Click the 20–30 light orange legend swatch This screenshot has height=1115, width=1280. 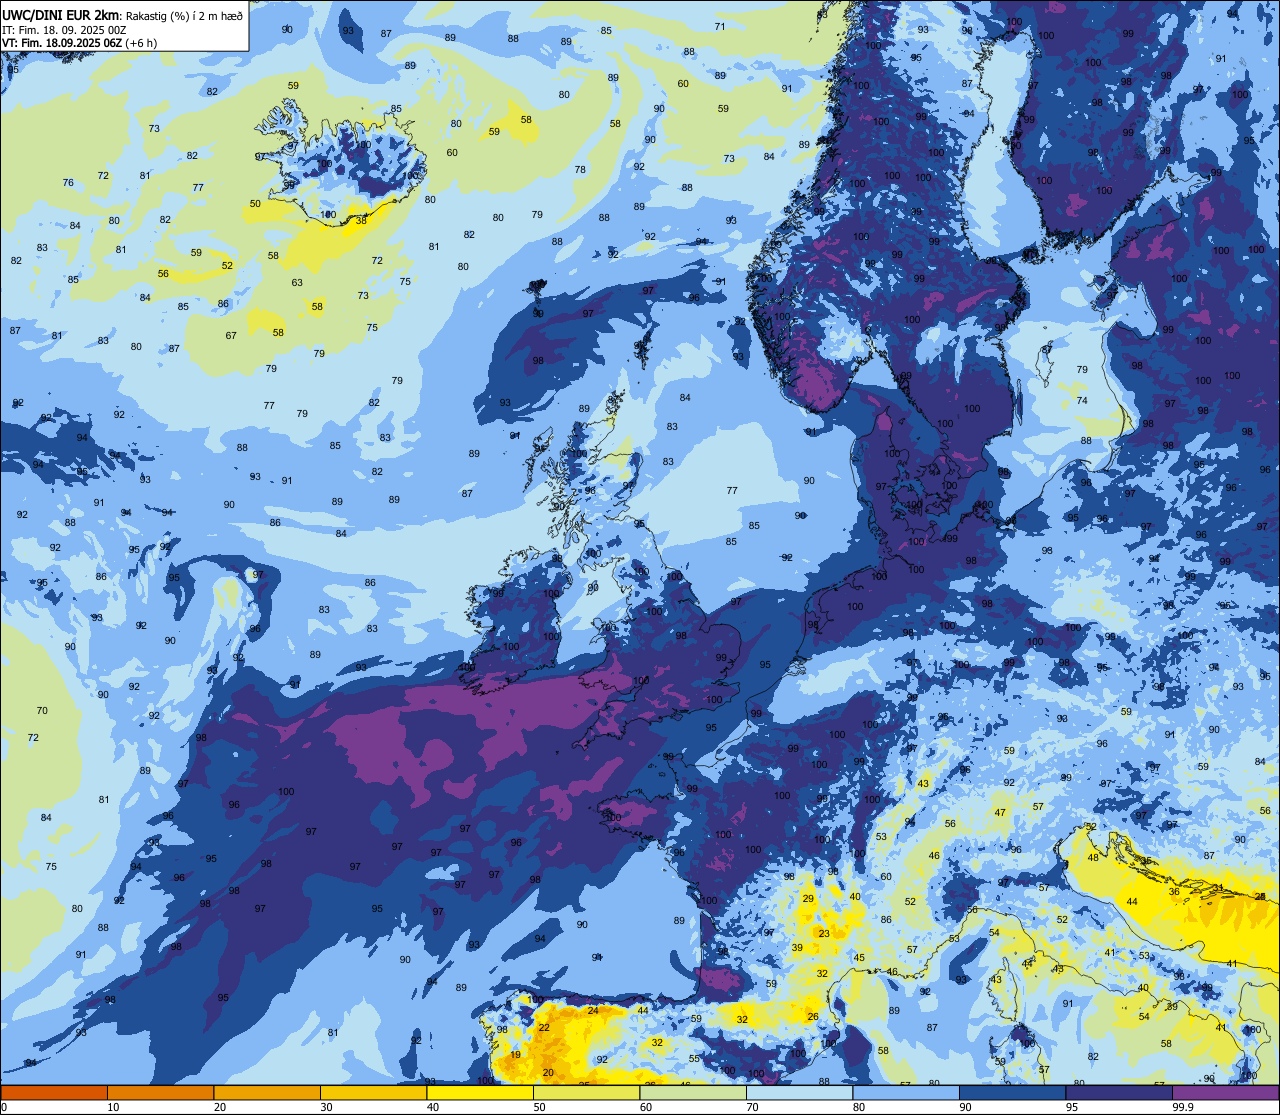[x=267, y=1092]
